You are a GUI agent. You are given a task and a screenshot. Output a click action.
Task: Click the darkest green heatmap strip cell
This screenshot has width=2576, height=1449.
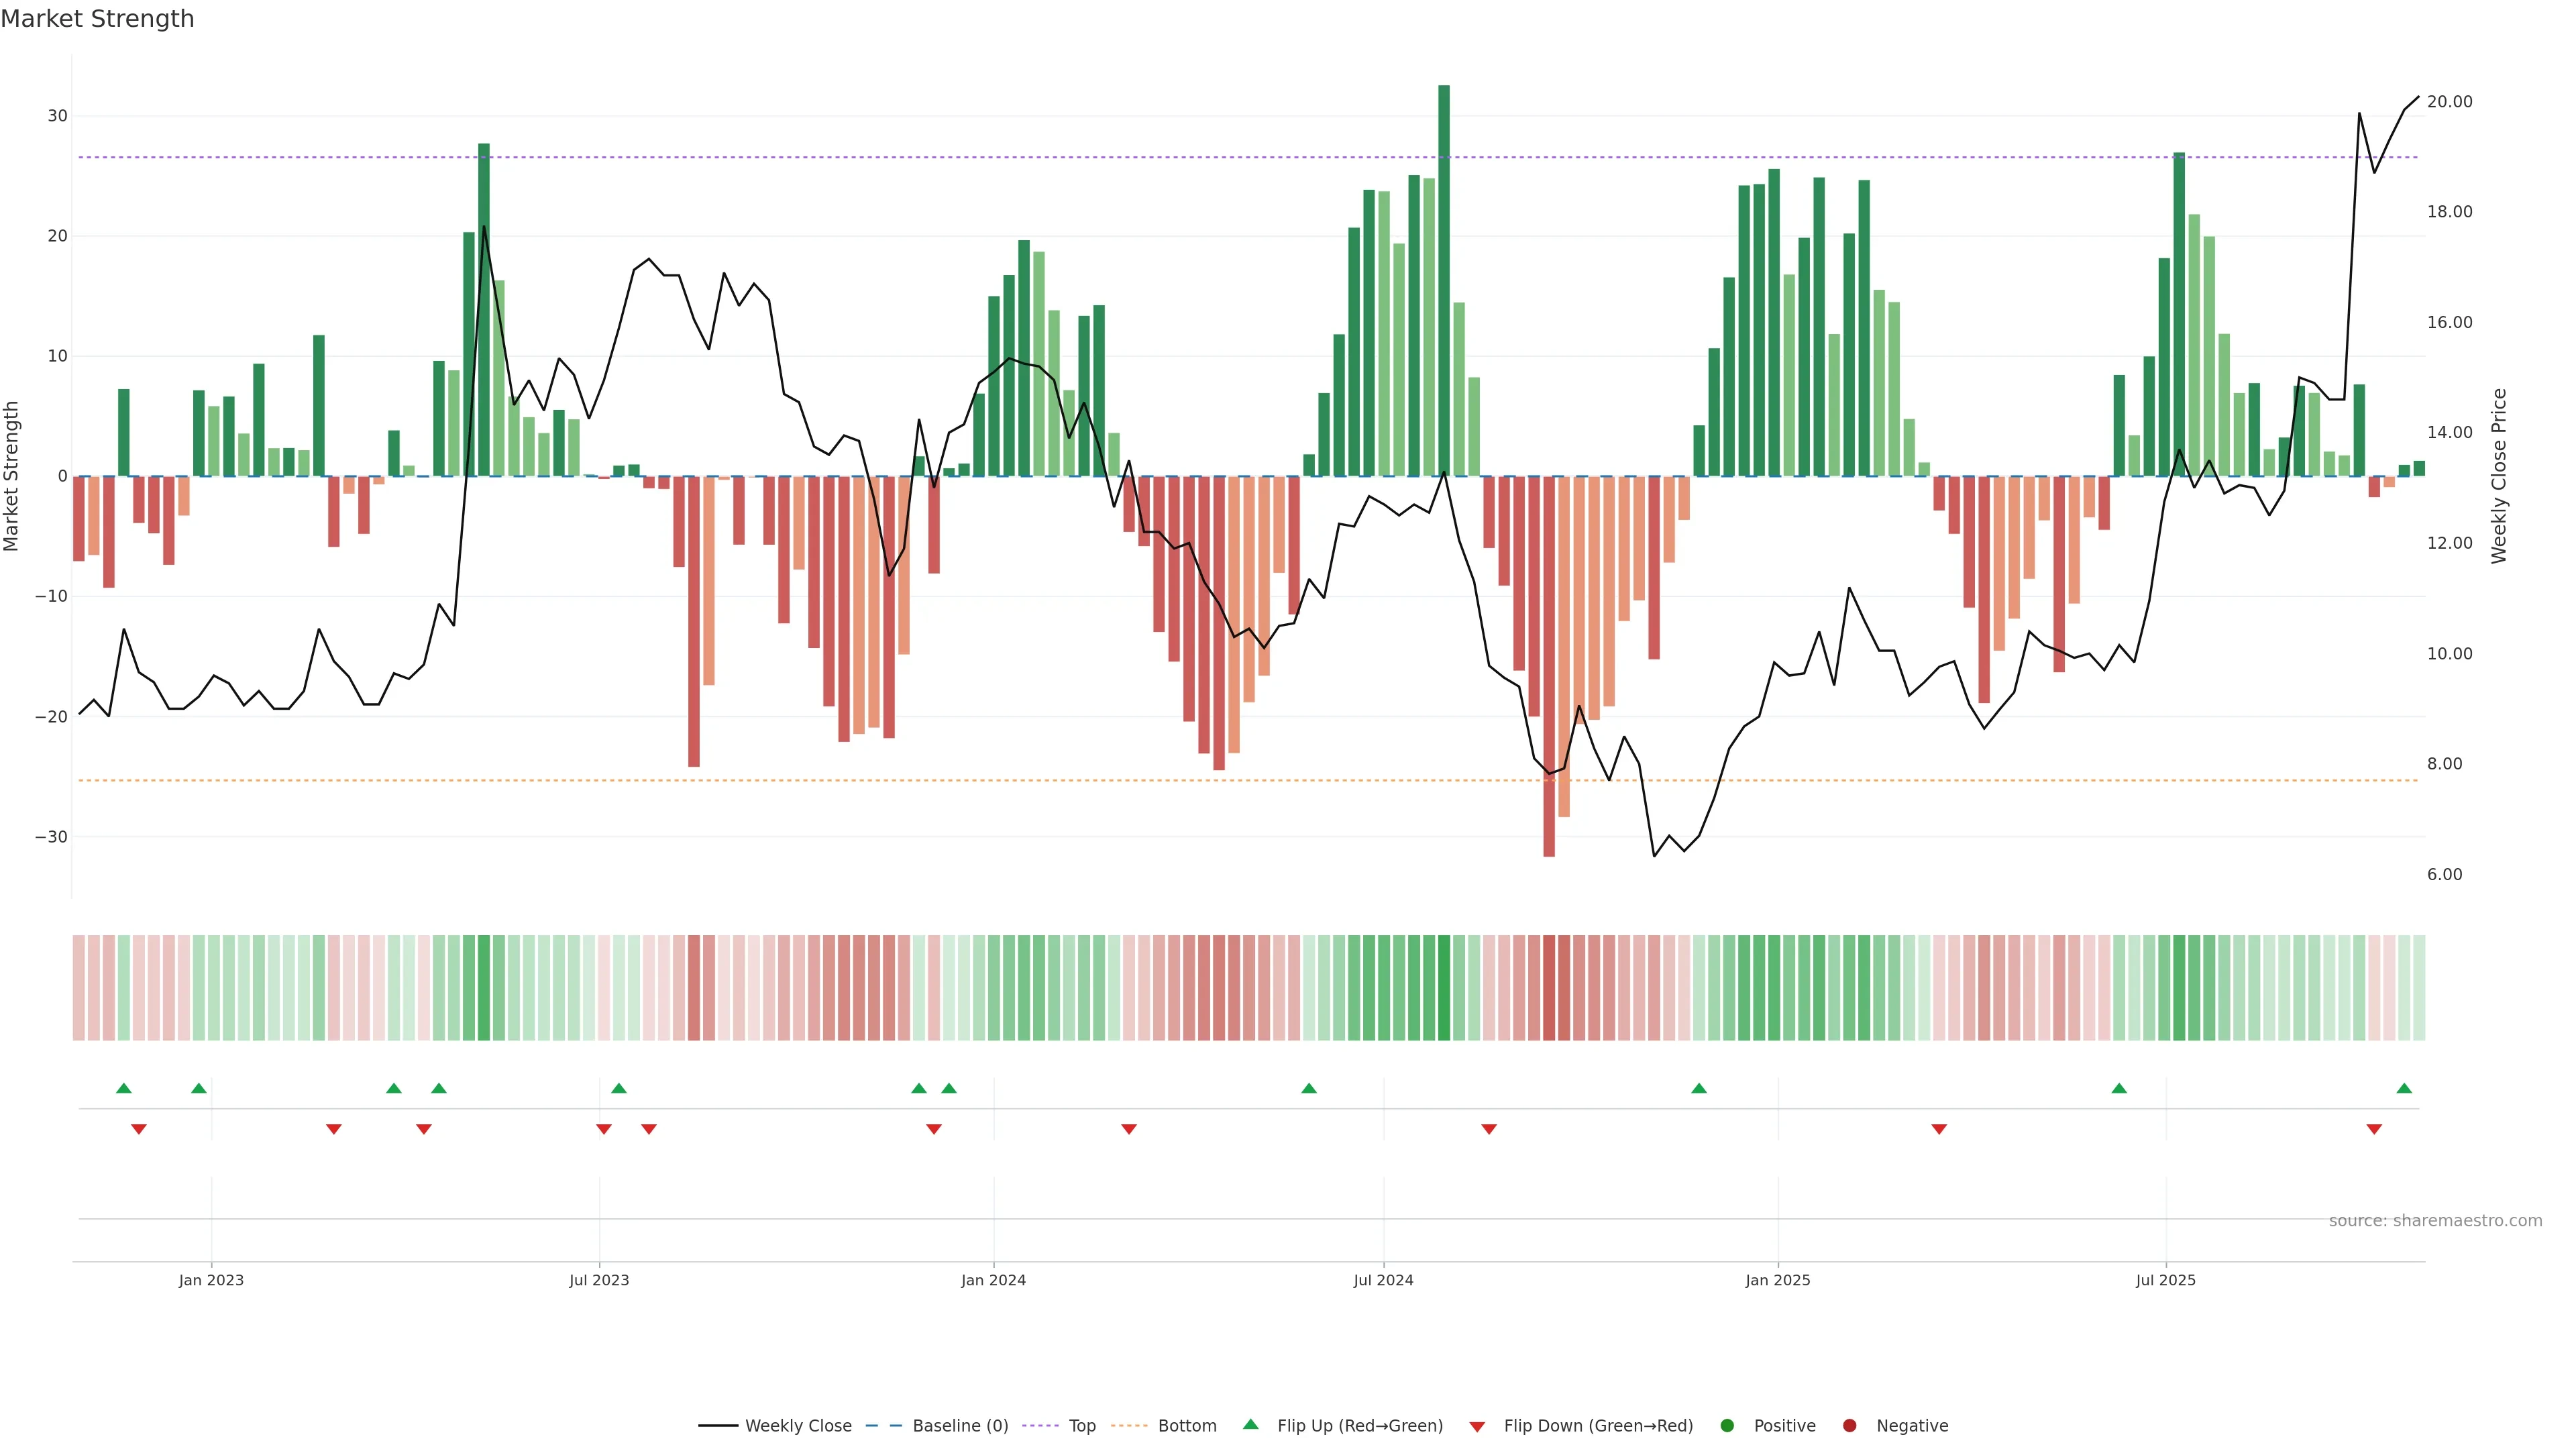coord(1444,988)
